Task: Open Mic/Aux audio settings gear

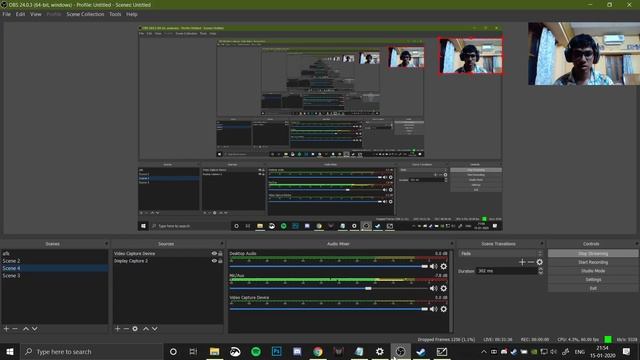Action: tap(444, 289)
